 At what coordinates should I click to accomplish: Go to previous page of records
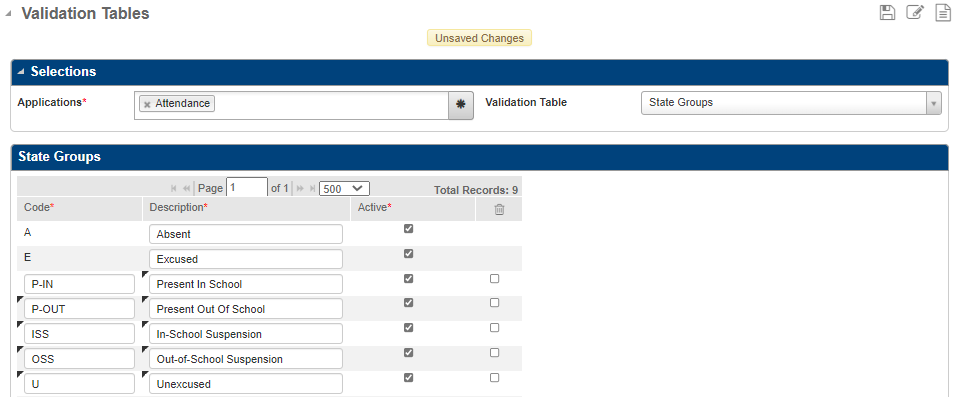click(187, 188)
